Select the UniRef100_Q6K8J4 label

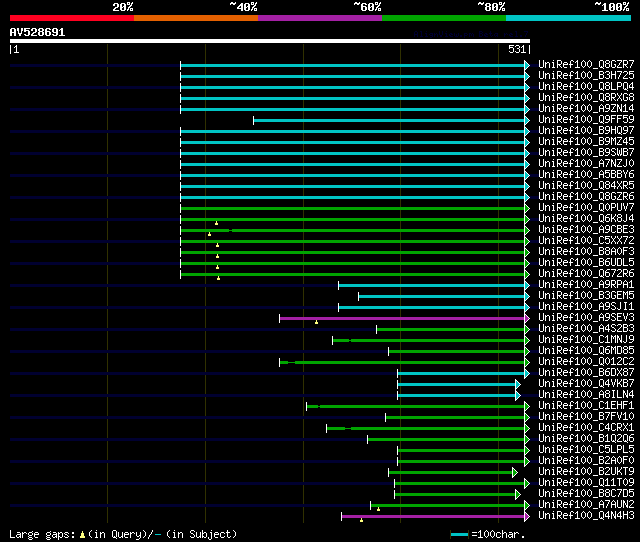click(x=586, y=219)
